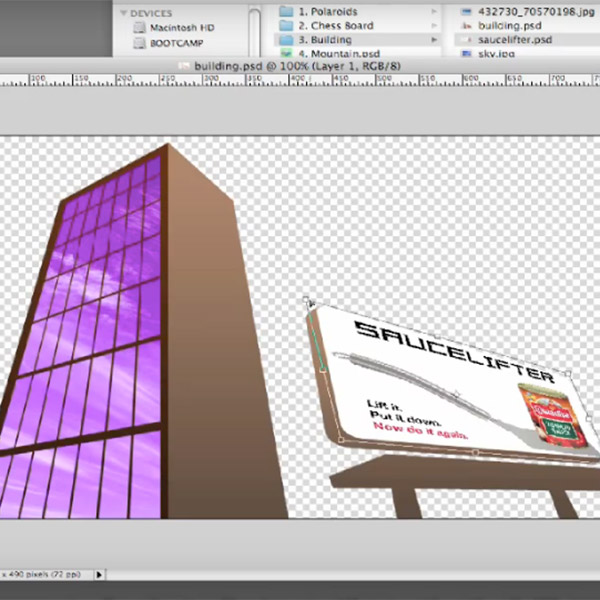Select the 432730_70570198.jpg file icon
Image resolution: width=600 pixels, height=600 pixels.
pyautogui.click(x=466, y=11)
